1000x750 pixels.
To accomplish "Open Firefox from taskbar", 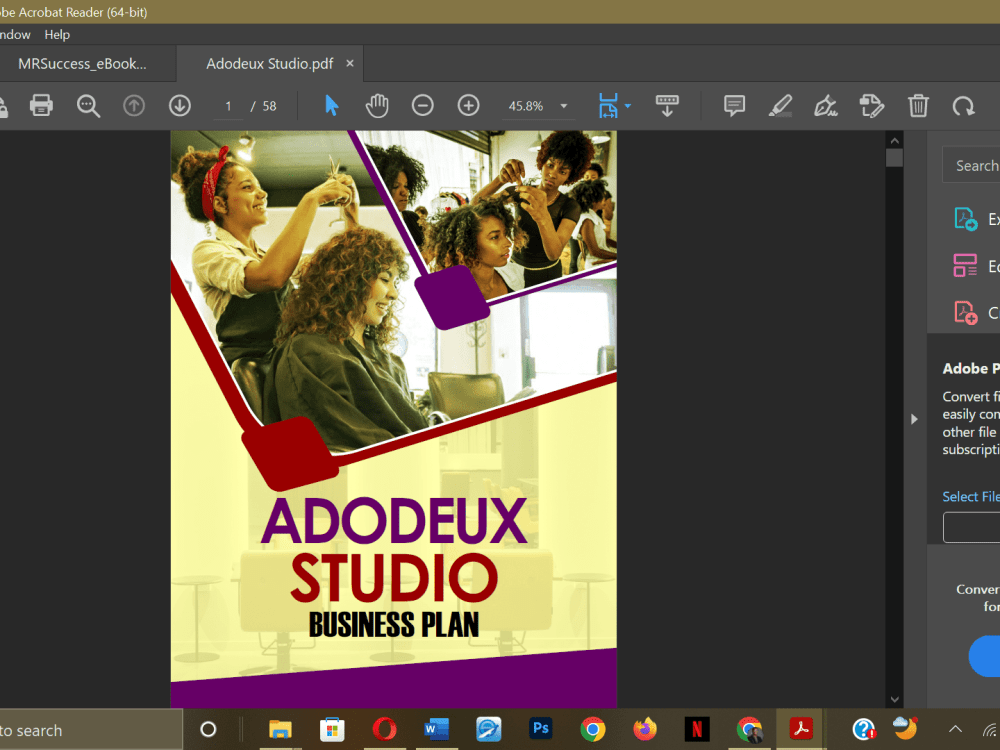I will click(x=645, y=729).
